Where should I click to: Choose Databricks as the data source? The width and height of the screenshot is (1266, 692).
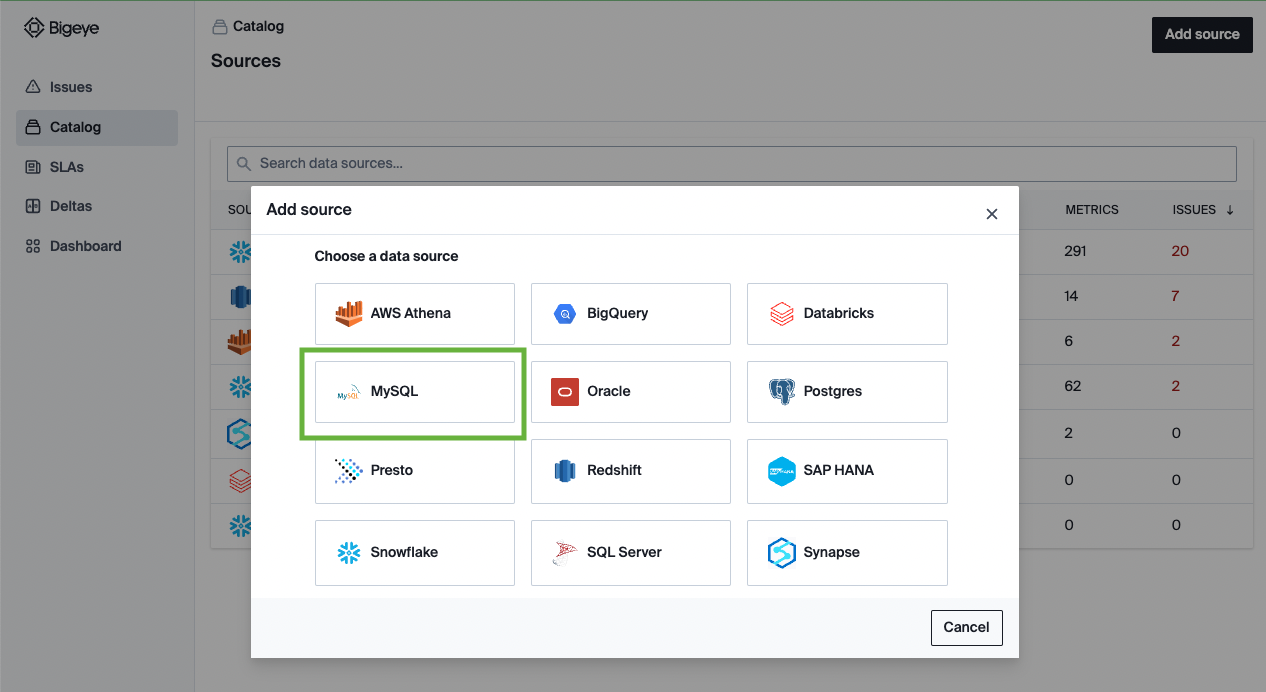pyautogui.click(x=847, y=313)
